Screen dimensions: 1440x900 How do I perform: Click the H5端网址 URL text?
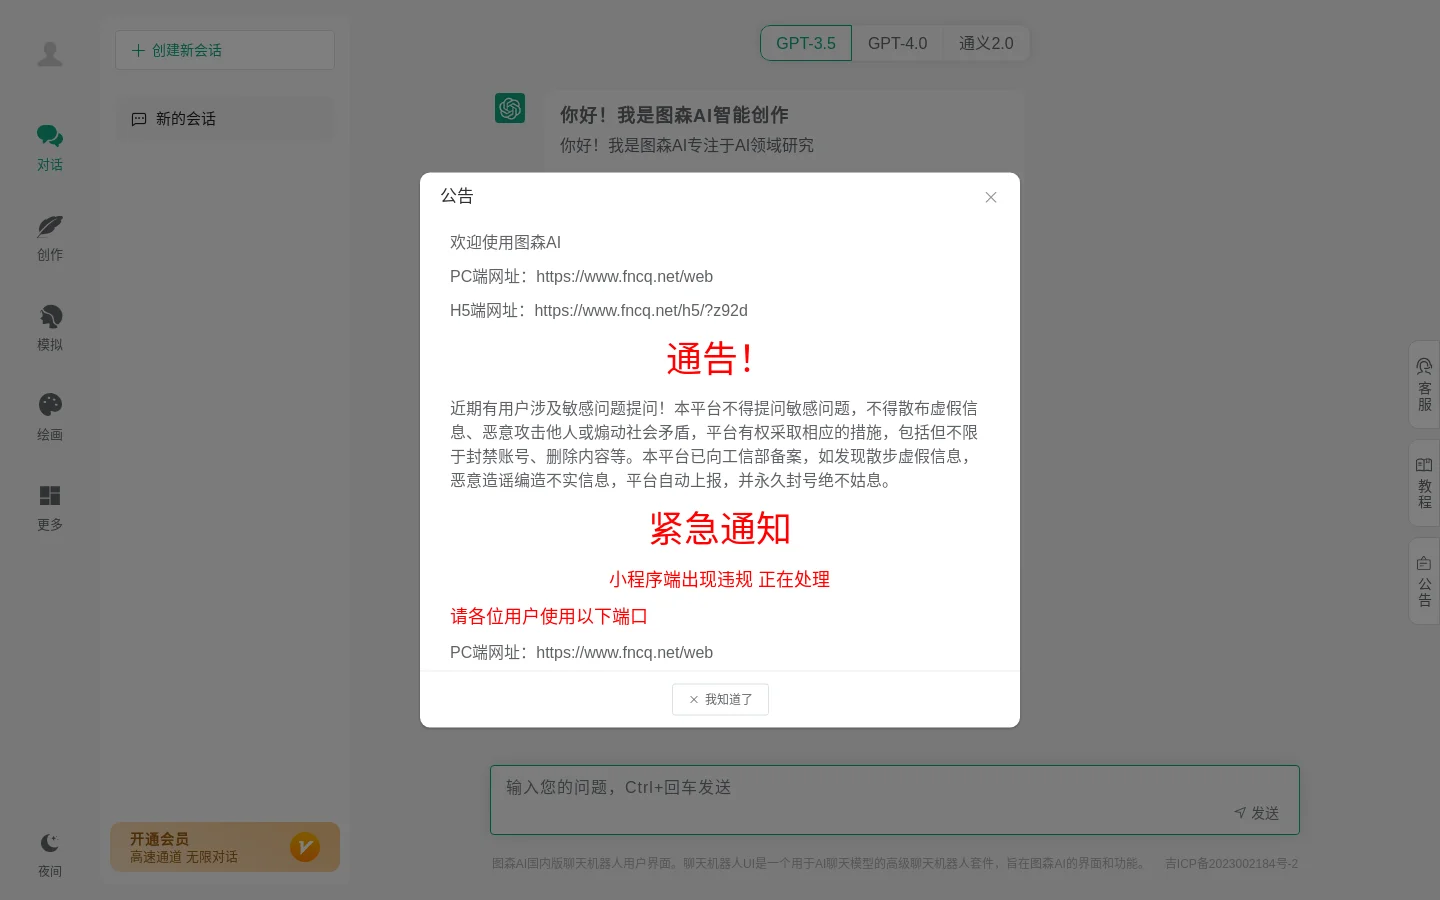tap(641, 311)
